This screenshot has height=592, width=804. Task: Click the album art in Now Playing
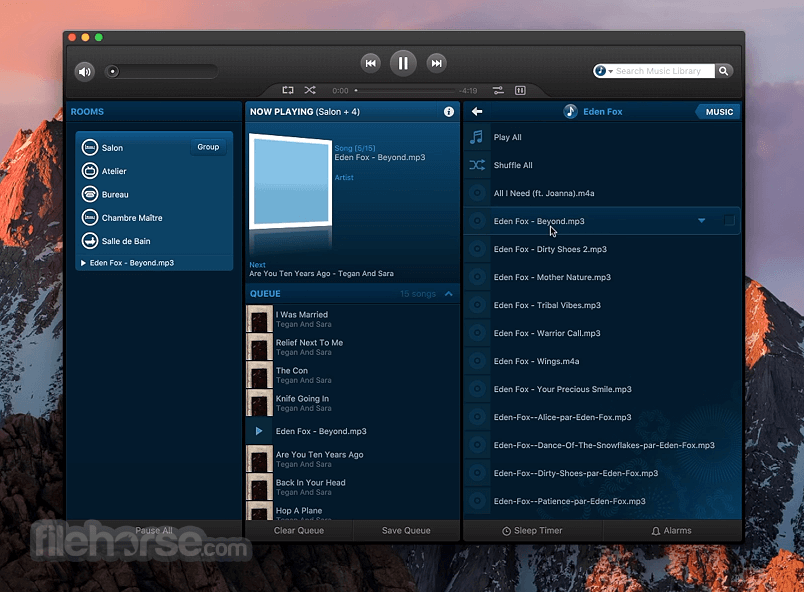pyautogui.click(x=291, y=181)
